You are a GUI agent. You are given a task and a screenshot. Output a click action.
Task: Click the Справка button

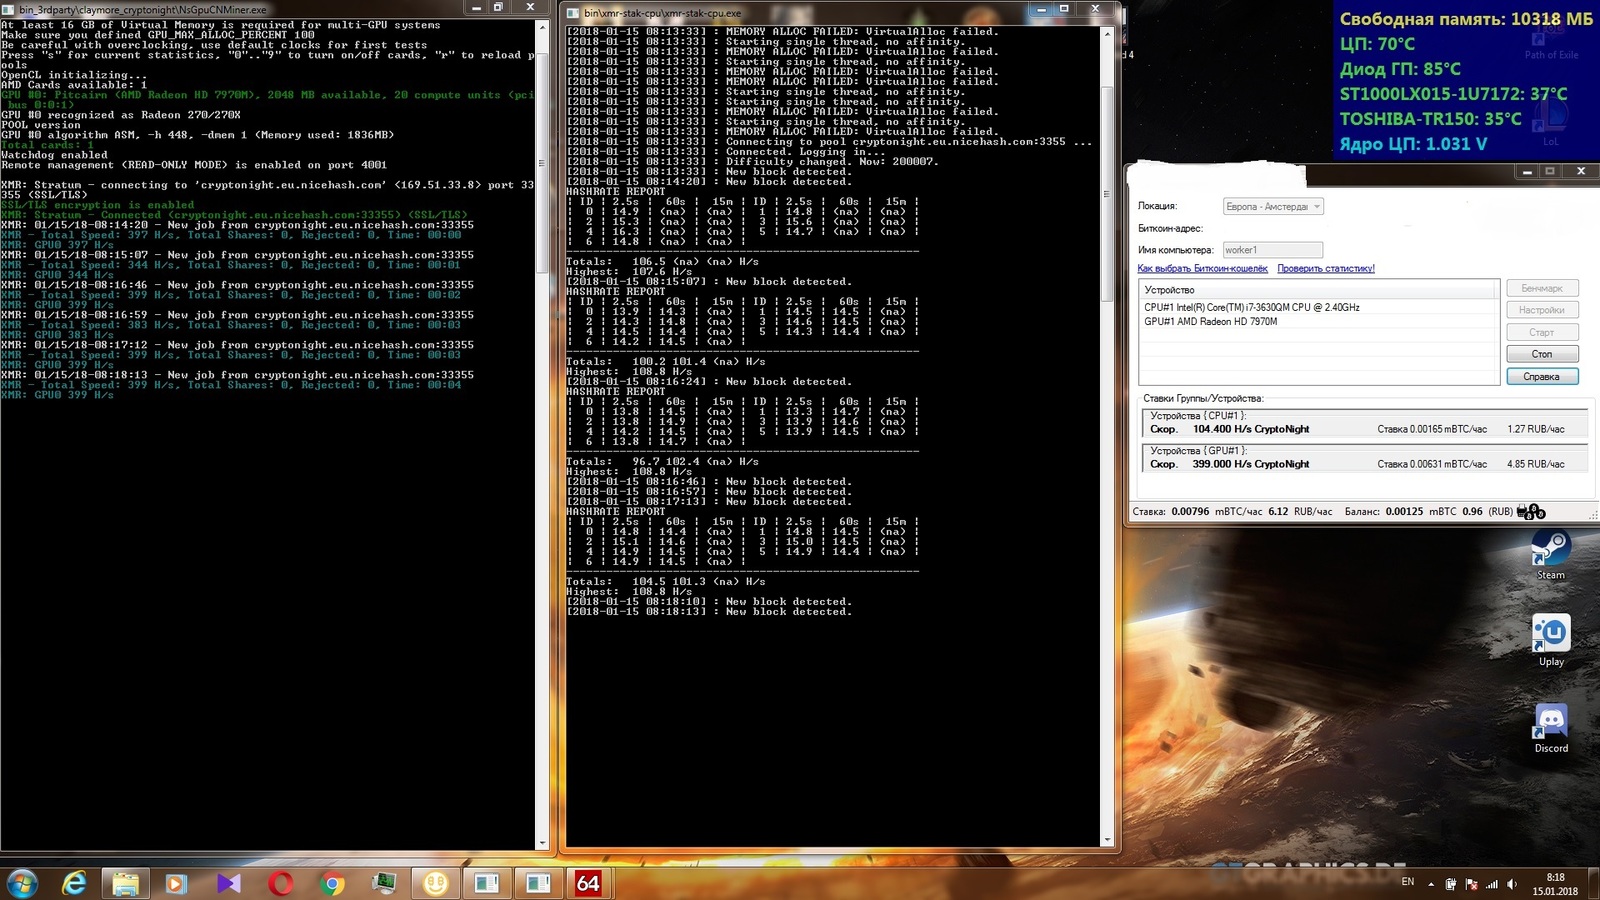[x=1542, y=377]
